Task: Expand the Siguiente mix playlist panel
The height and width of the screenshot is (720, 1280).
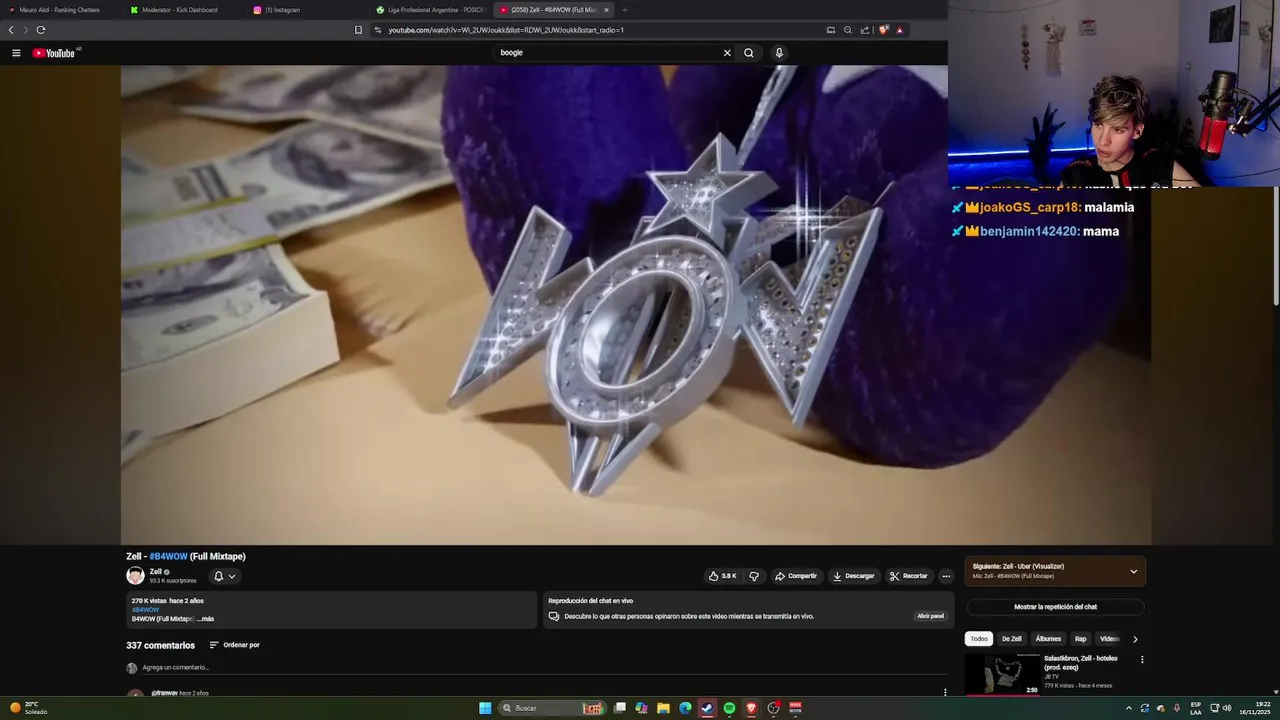Action: [1133, 572]
